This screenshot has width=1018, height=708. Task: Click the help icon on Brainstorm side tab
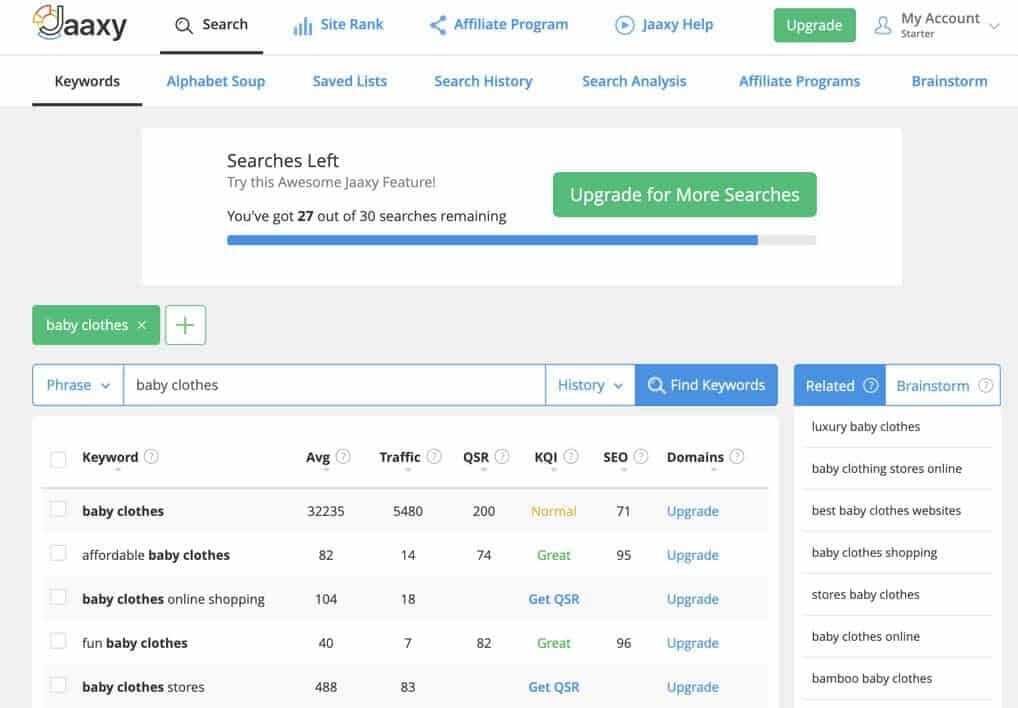click(x=986, y=385)
